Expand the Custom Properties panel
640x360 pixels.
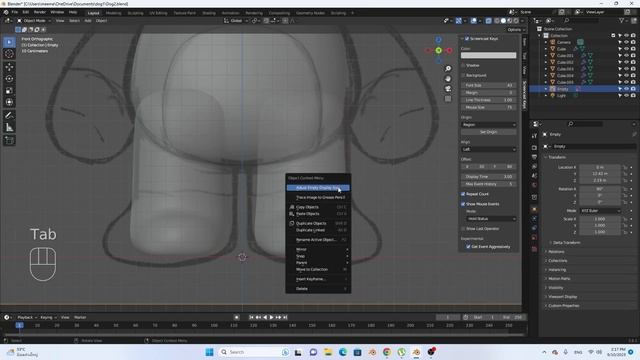click(563, 306)
